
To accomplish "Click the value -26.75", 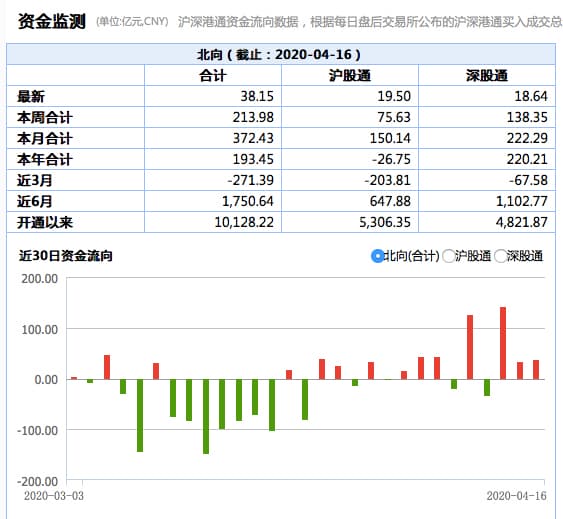I will [x=391, y=159].
